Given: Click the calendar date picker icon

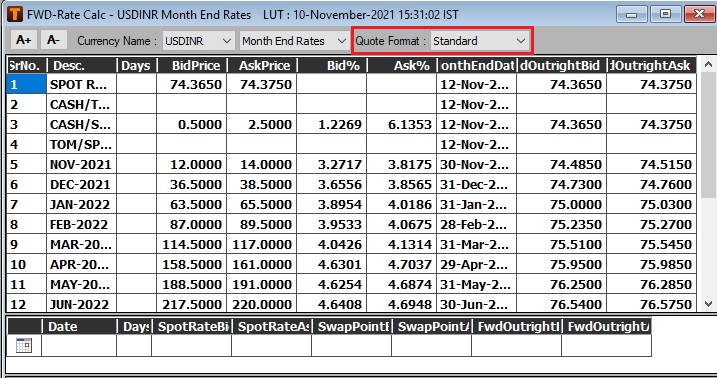Looking at the screenshot, I should pos(24,345).
